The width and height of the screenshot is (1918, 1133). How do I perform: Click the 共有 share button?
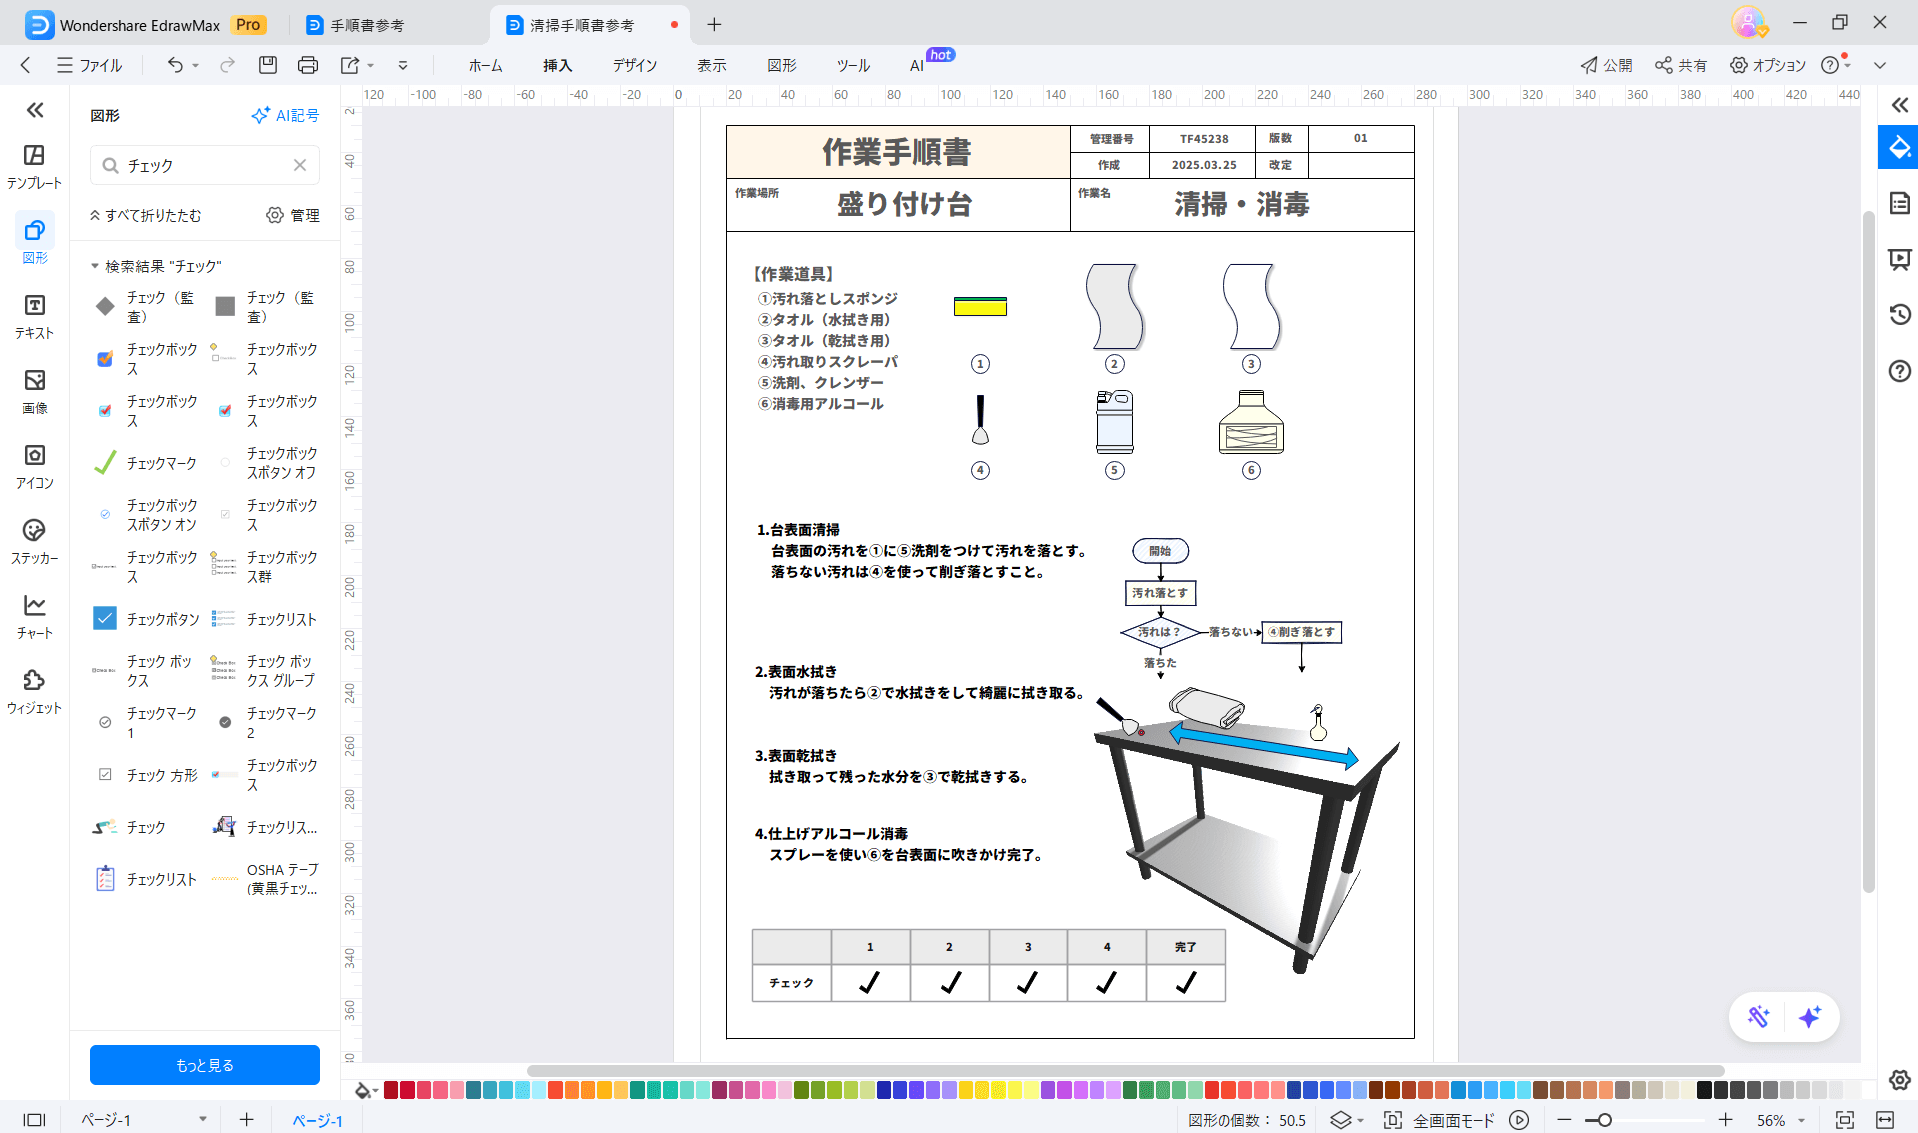click(x=1681, y=65)
